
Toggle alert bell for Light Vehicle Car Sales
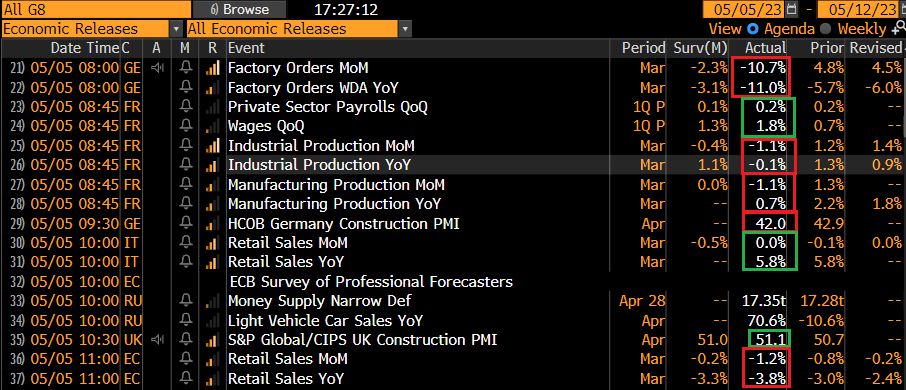pos(185,321)
